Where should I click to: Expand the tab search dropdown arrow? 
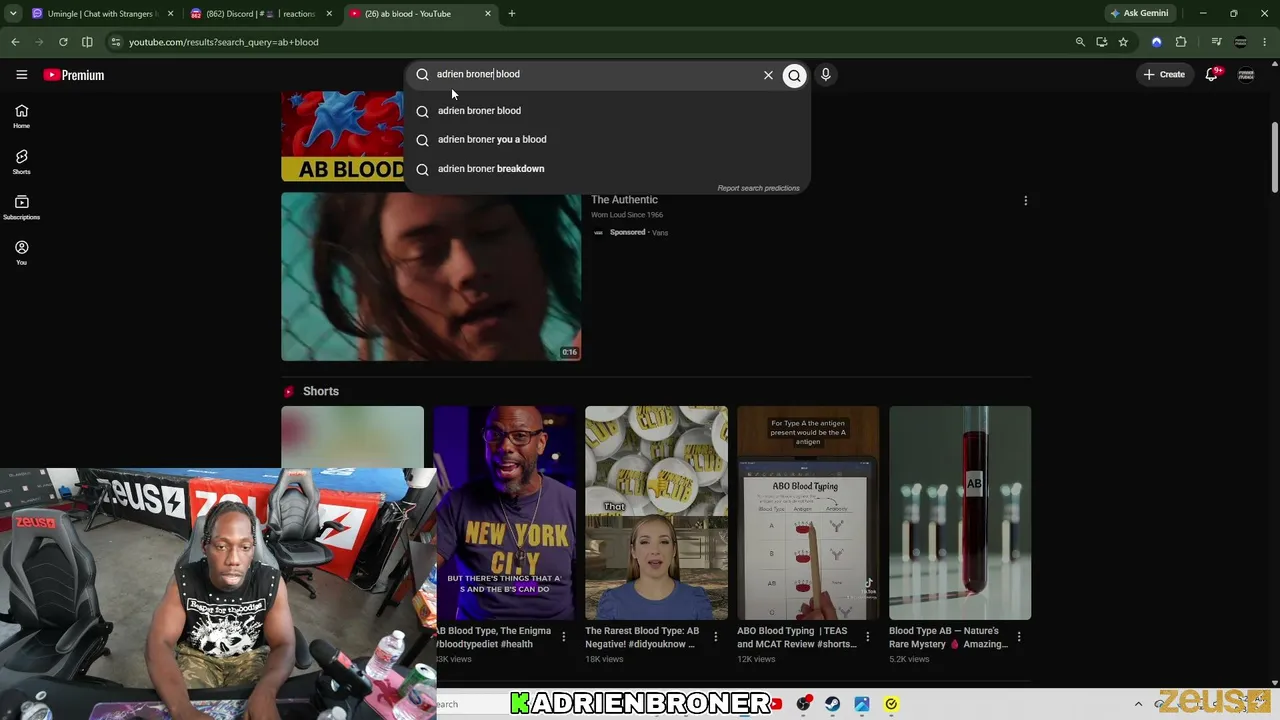13,14
